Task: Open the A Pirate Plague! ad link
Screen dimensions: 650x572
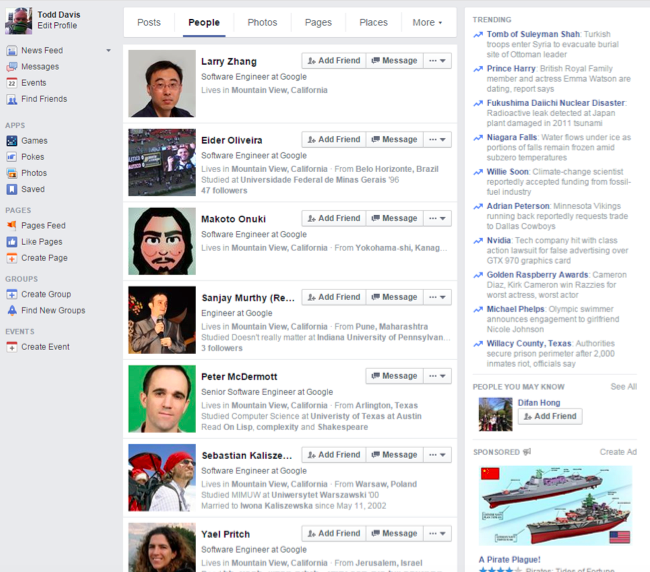Action: click(509, 560)
